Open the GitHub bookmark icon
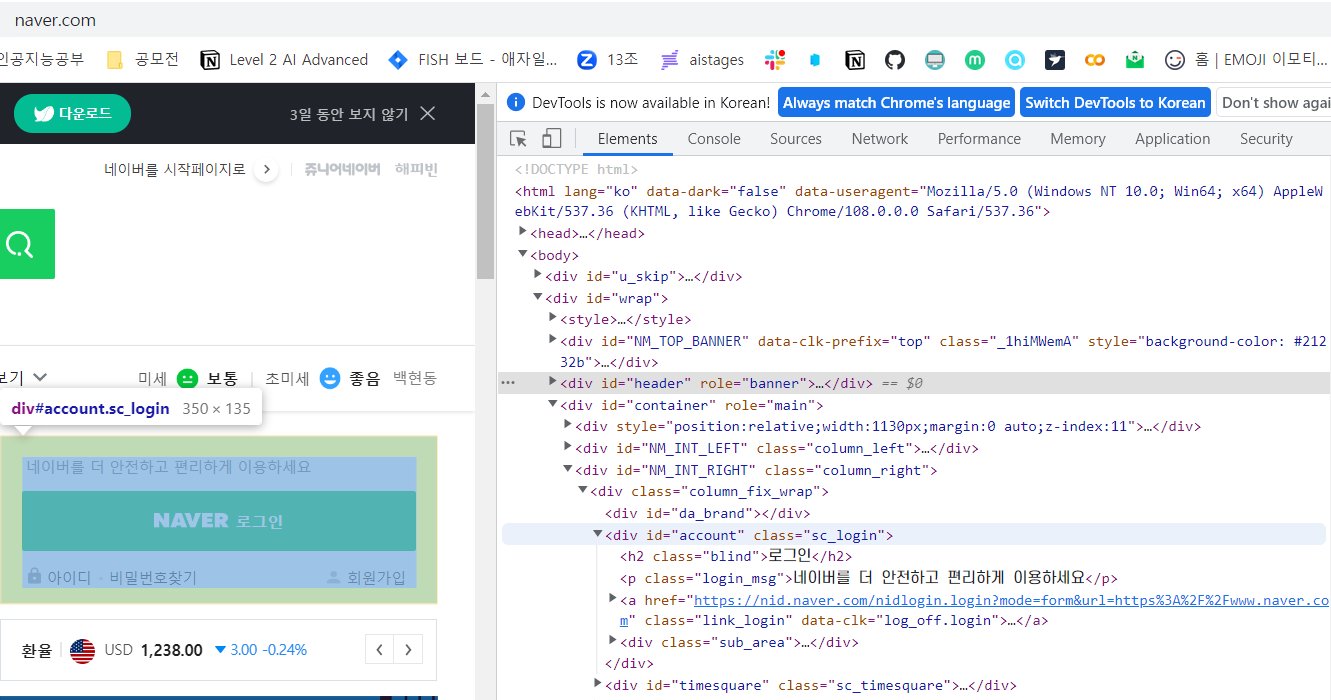 click(x=895, y=60)
